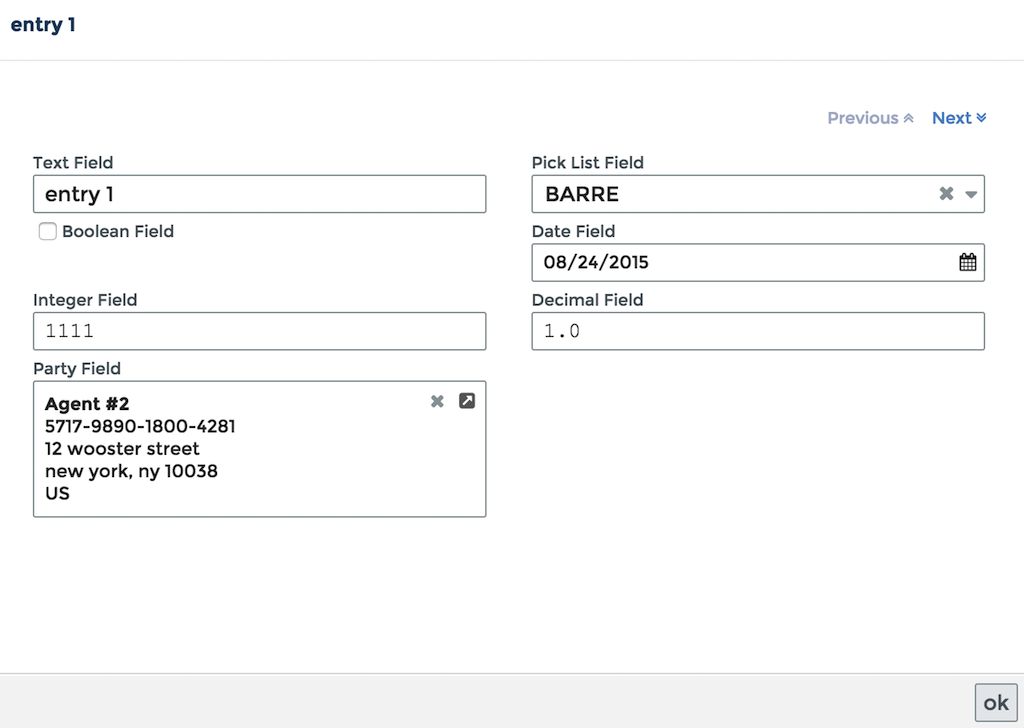Confirm with the ok button
This screenshot has width=1024, height=728.
click(x=996, y=703)
